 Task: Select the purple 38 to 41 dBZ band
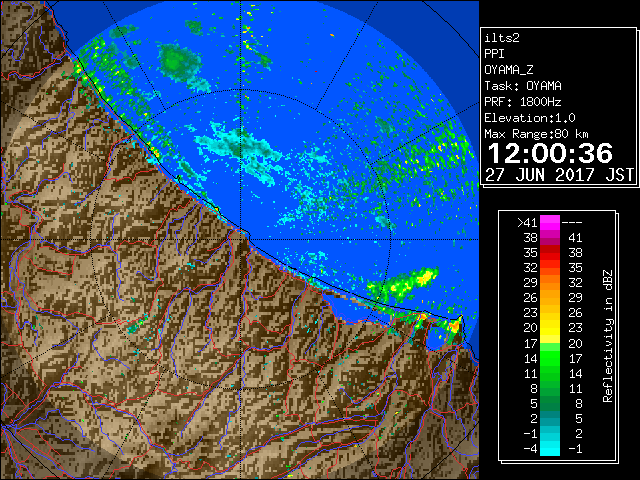point(550,238)
